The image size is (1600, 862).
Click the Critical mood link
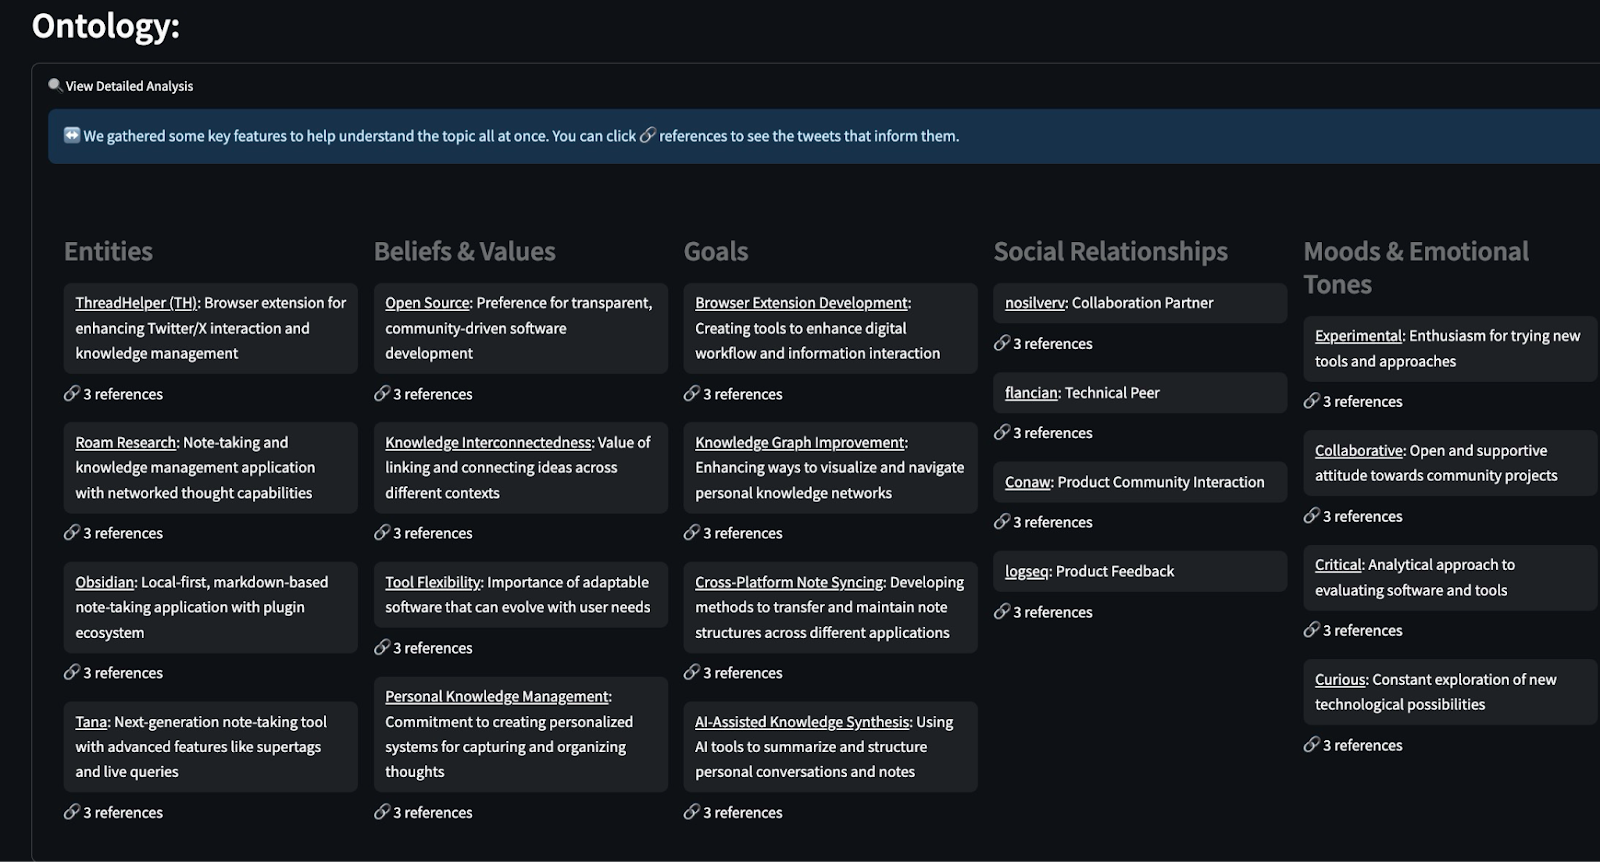tap(1338, 565)
